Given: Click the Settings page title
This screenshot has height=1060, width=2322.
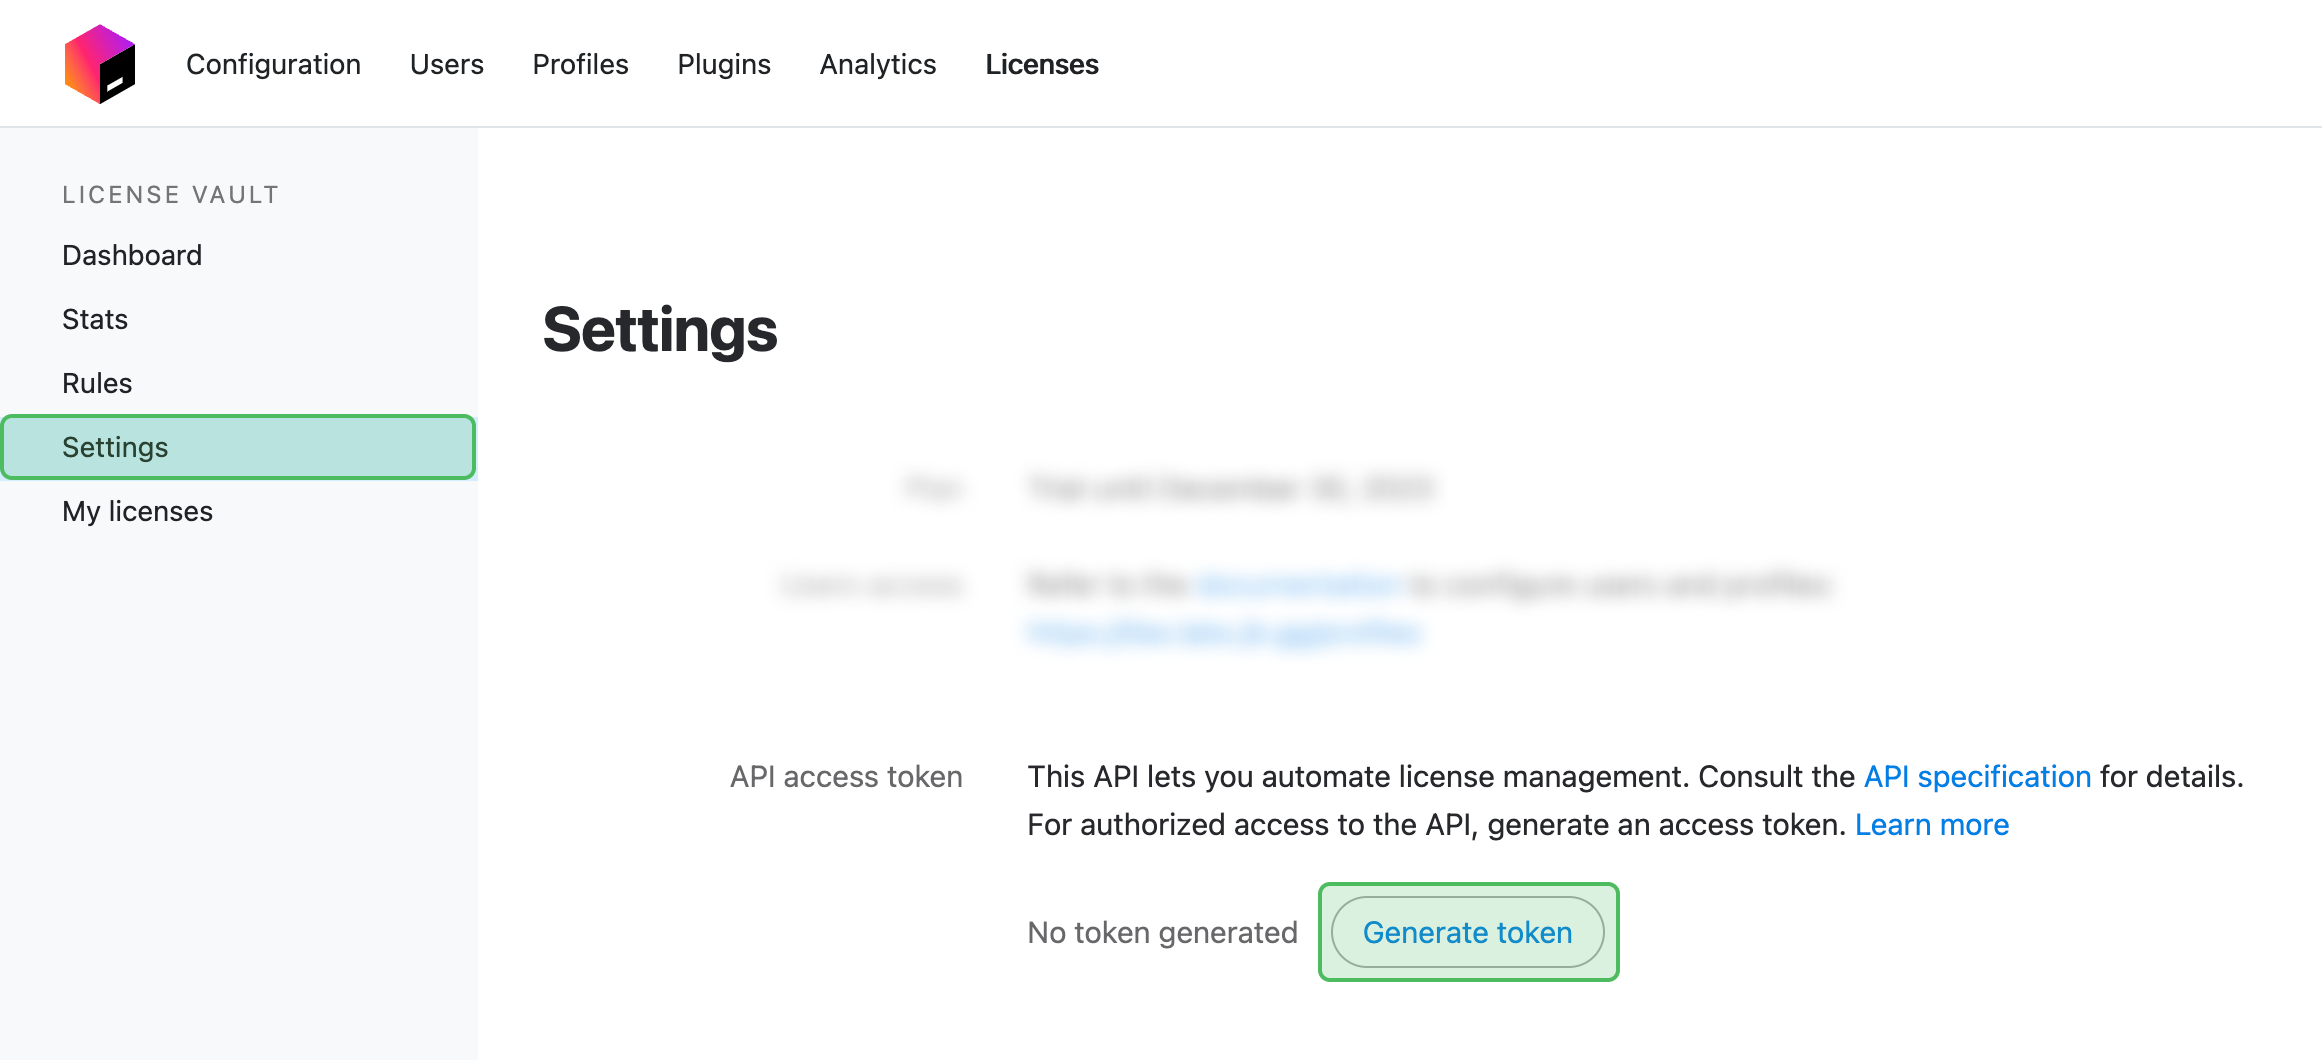Looking at the screenshot, I should click(x=659, y=331).
